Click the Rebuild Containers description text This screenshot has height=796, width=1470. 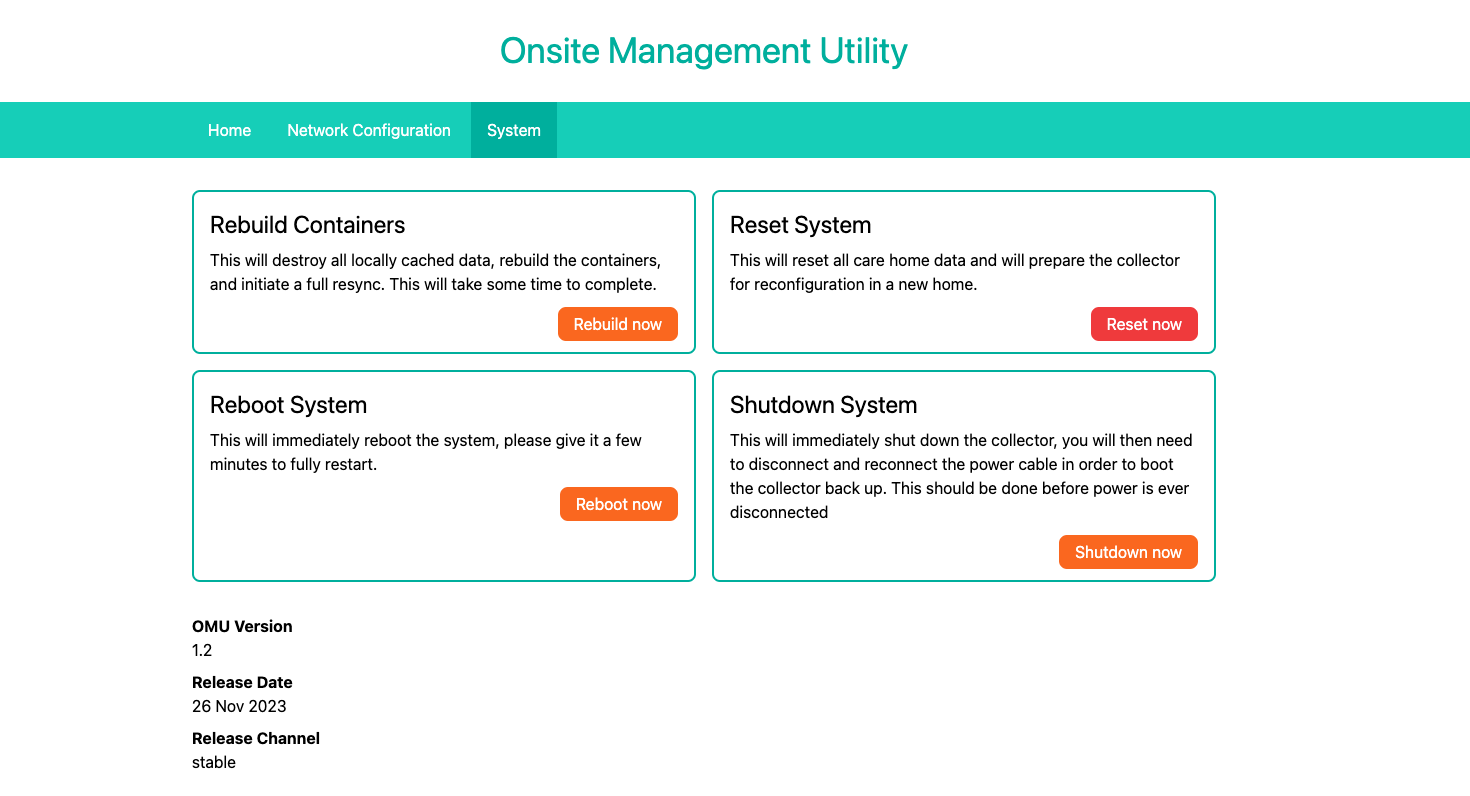435,272
